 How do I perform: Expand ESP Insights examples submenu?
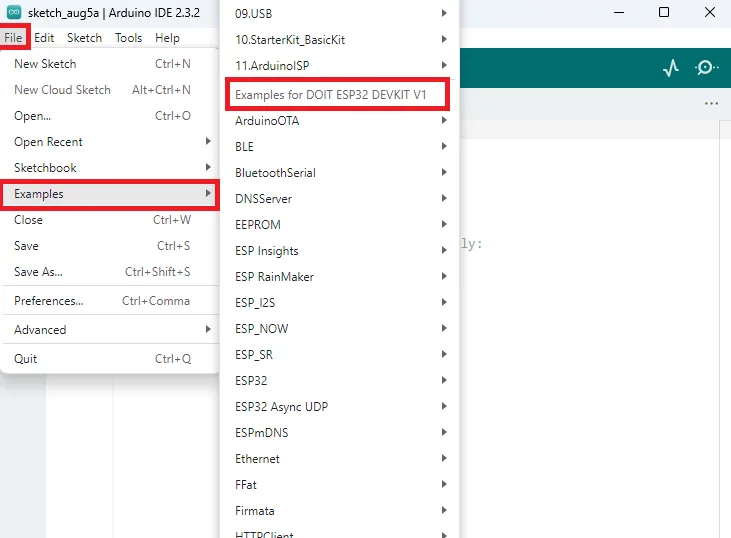340,251
